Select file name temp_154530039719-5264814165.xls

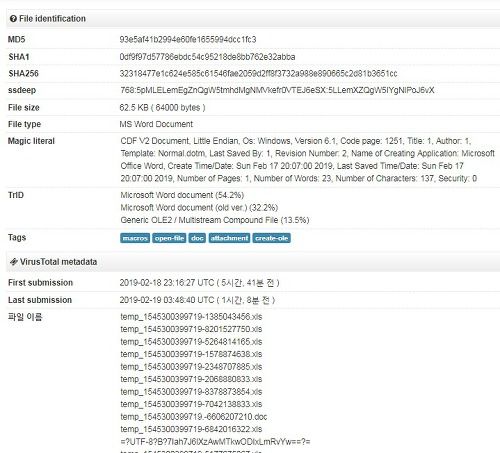point(191,342)
